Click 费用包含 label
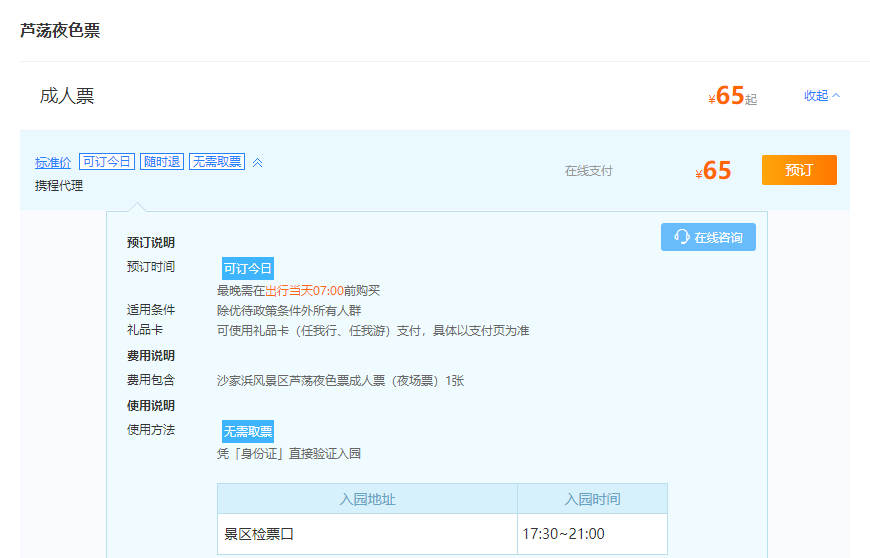870x558 pixels. (150, 380)
